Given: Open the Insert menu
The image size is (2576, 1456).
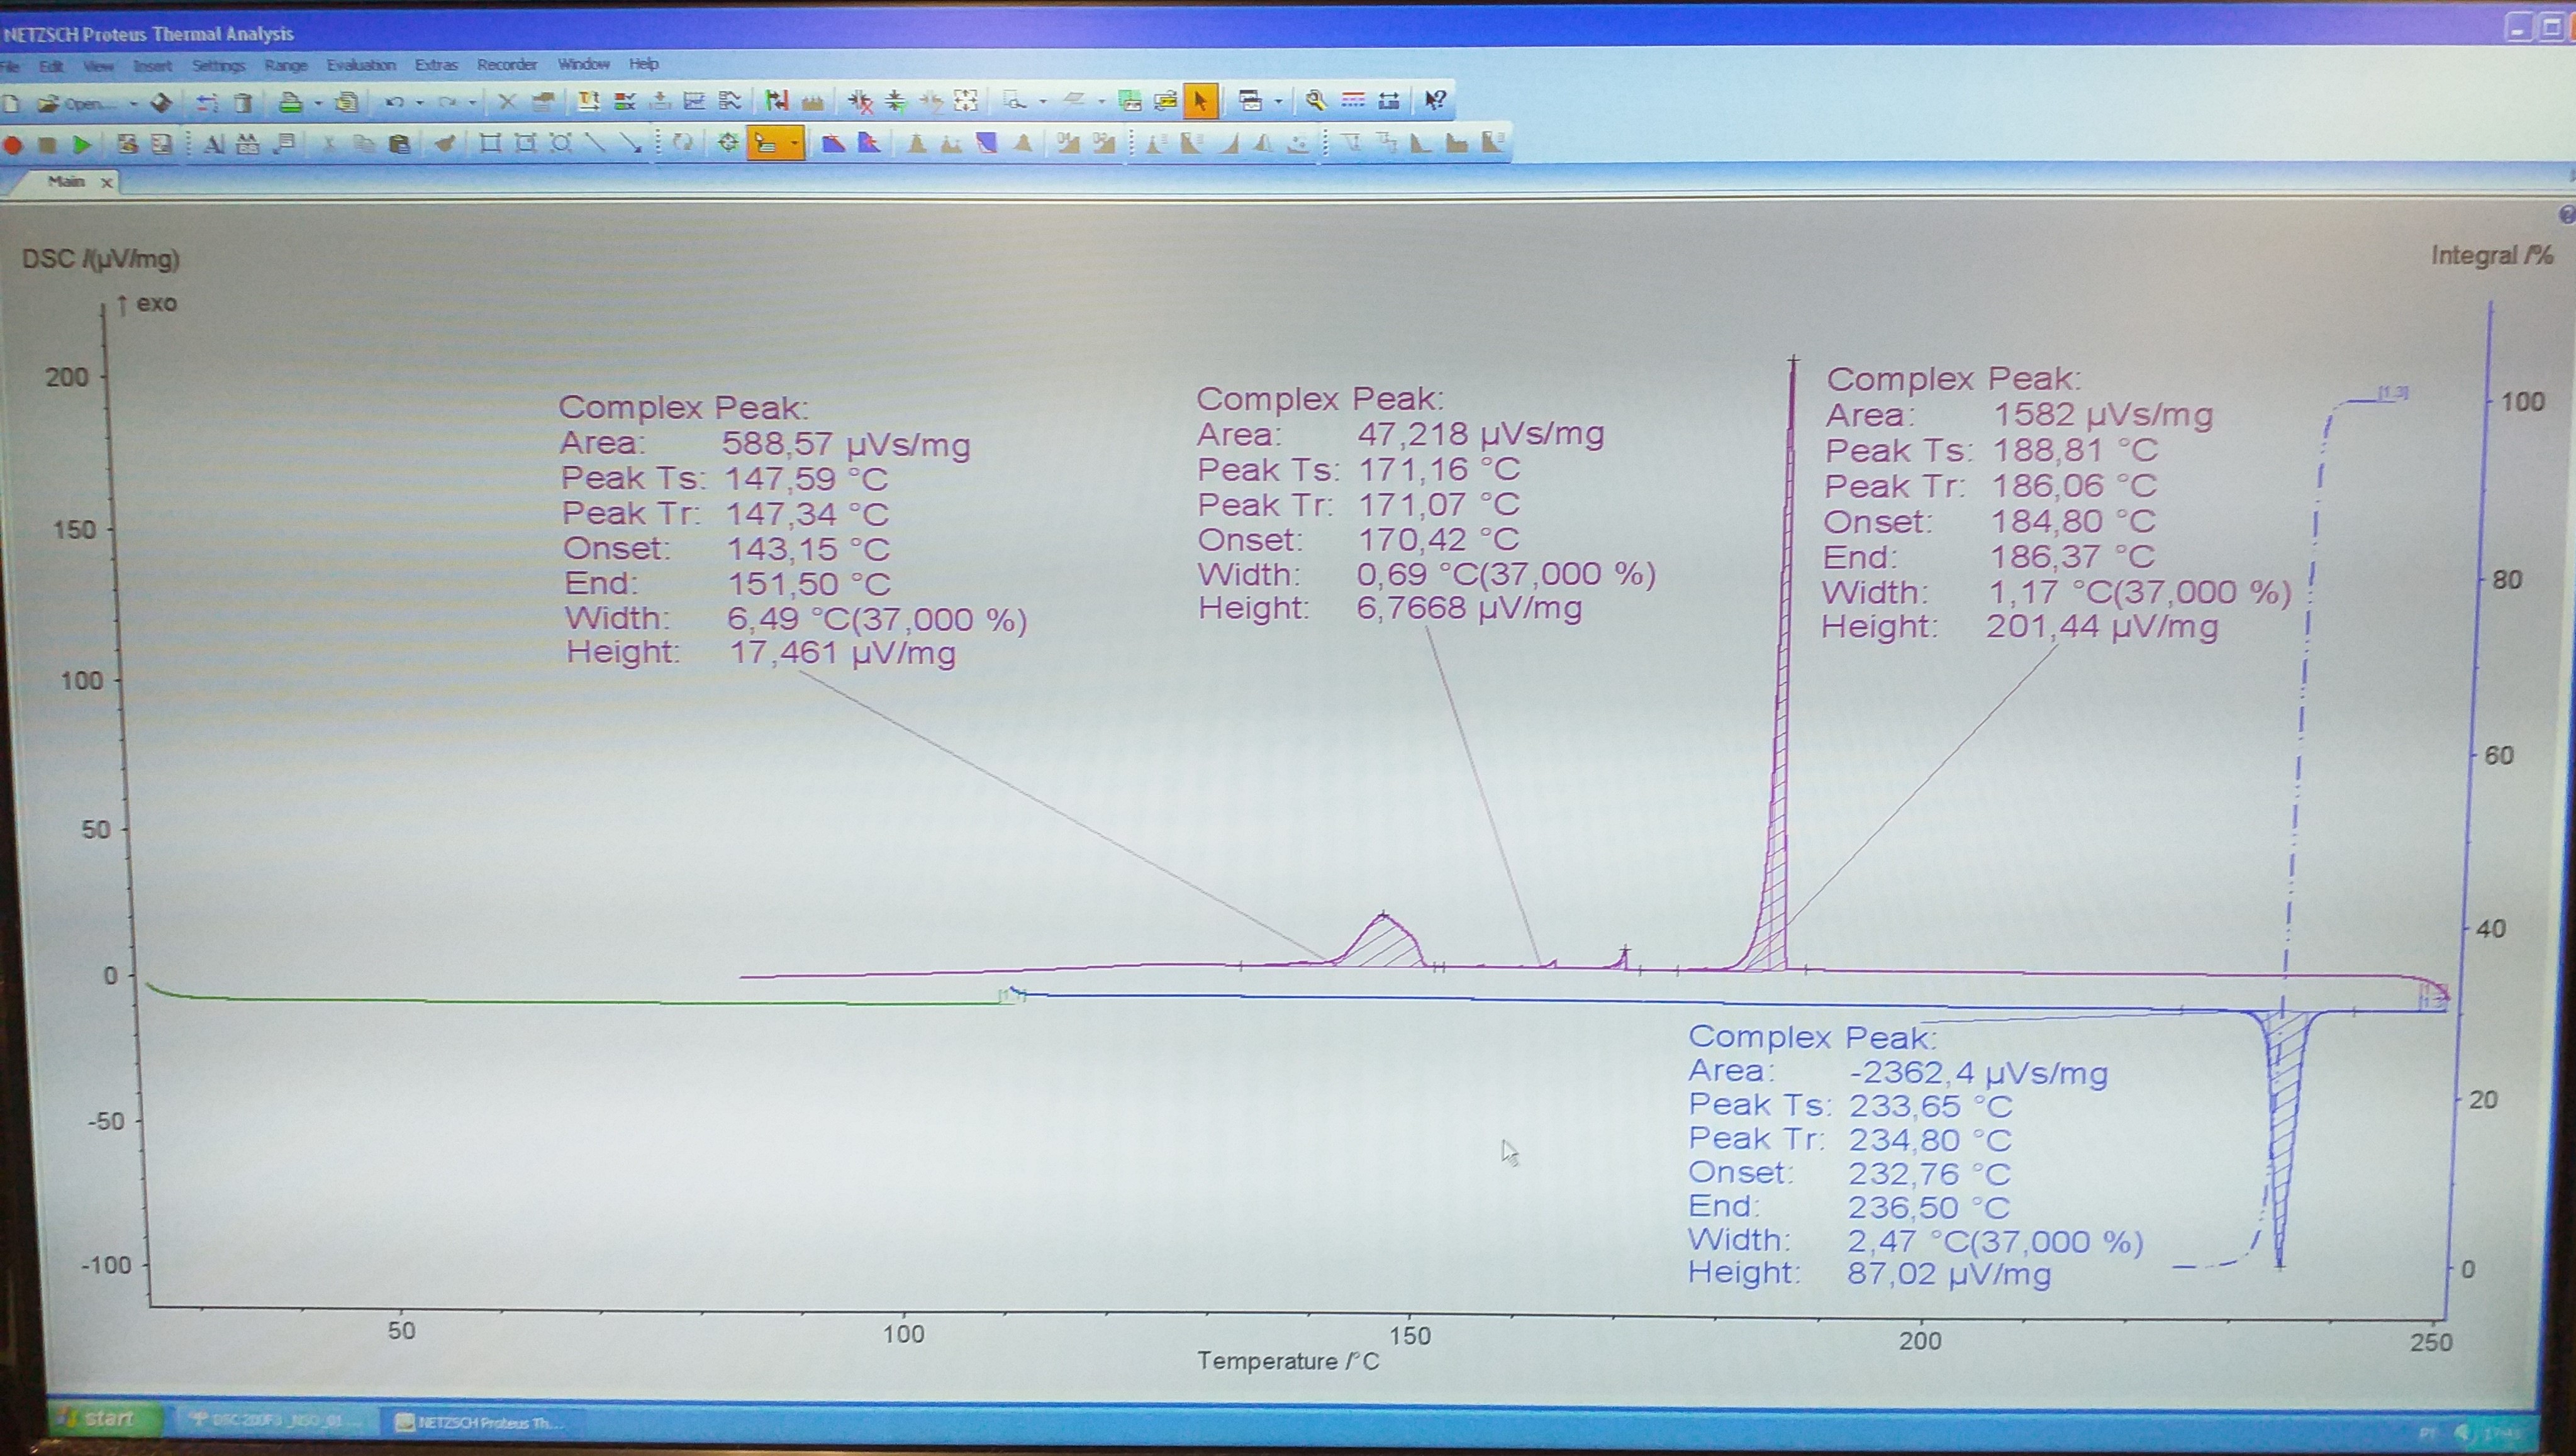Looking at the screenshot, I should [x=152, y=66].
